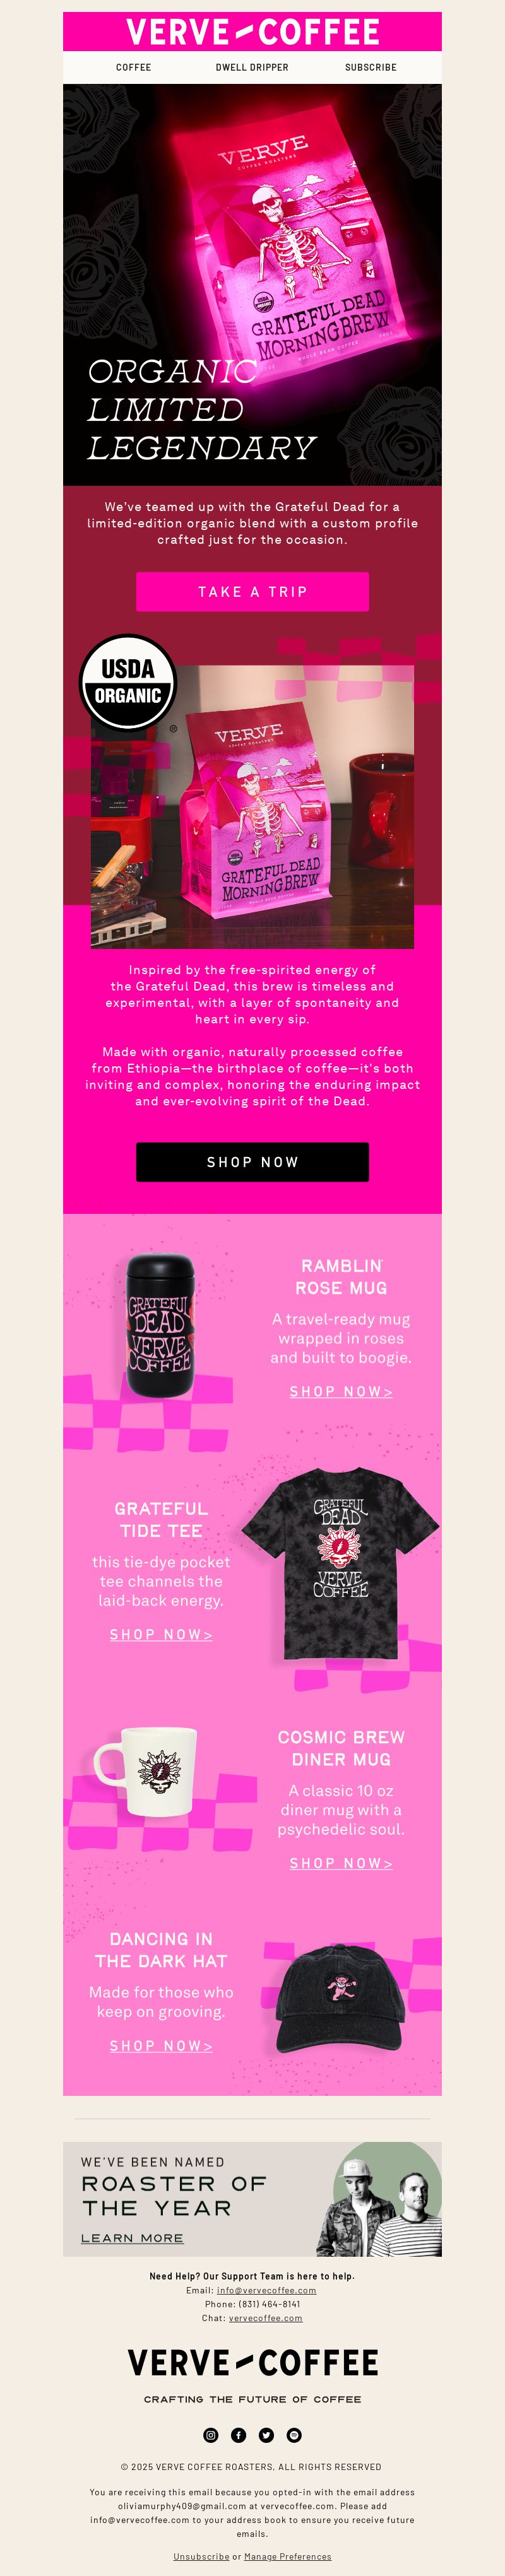
Task: Click the Unsubscribe link
Action: pos(201,2556)
